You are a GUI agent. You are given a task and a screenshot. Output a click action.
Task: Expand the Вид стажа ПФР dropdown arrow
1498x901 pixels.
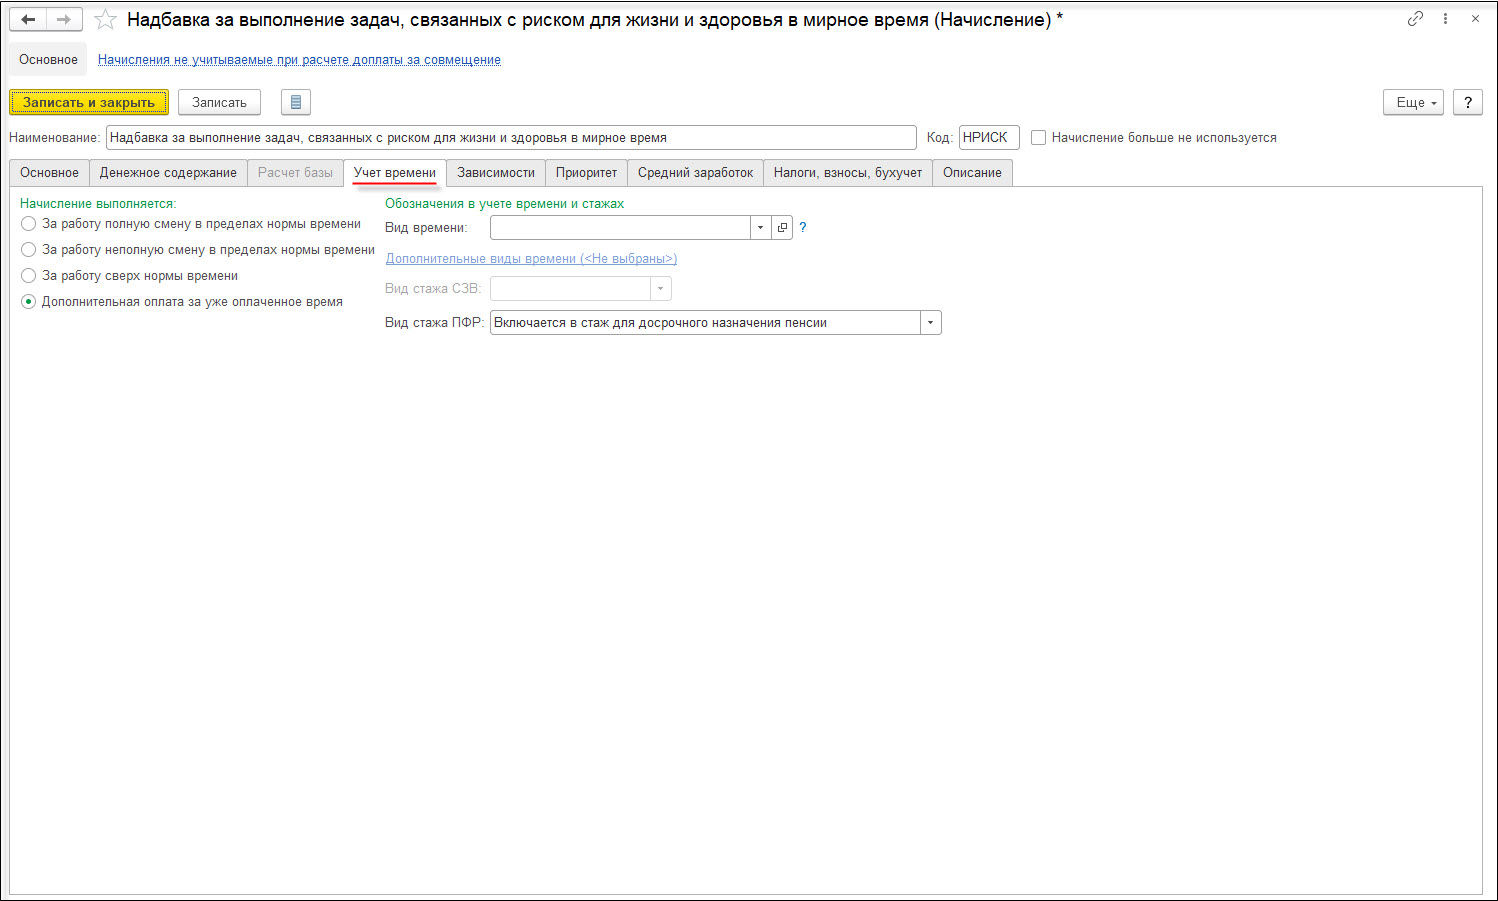[931, 323]
